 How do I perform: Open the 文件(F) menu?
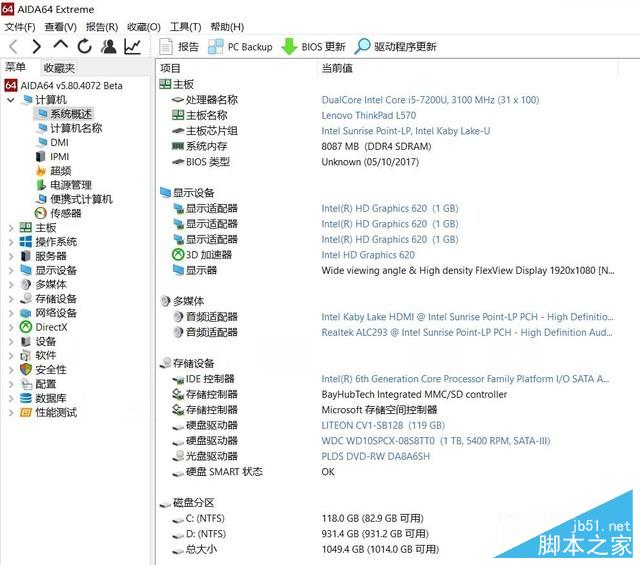tap(20, 27)
